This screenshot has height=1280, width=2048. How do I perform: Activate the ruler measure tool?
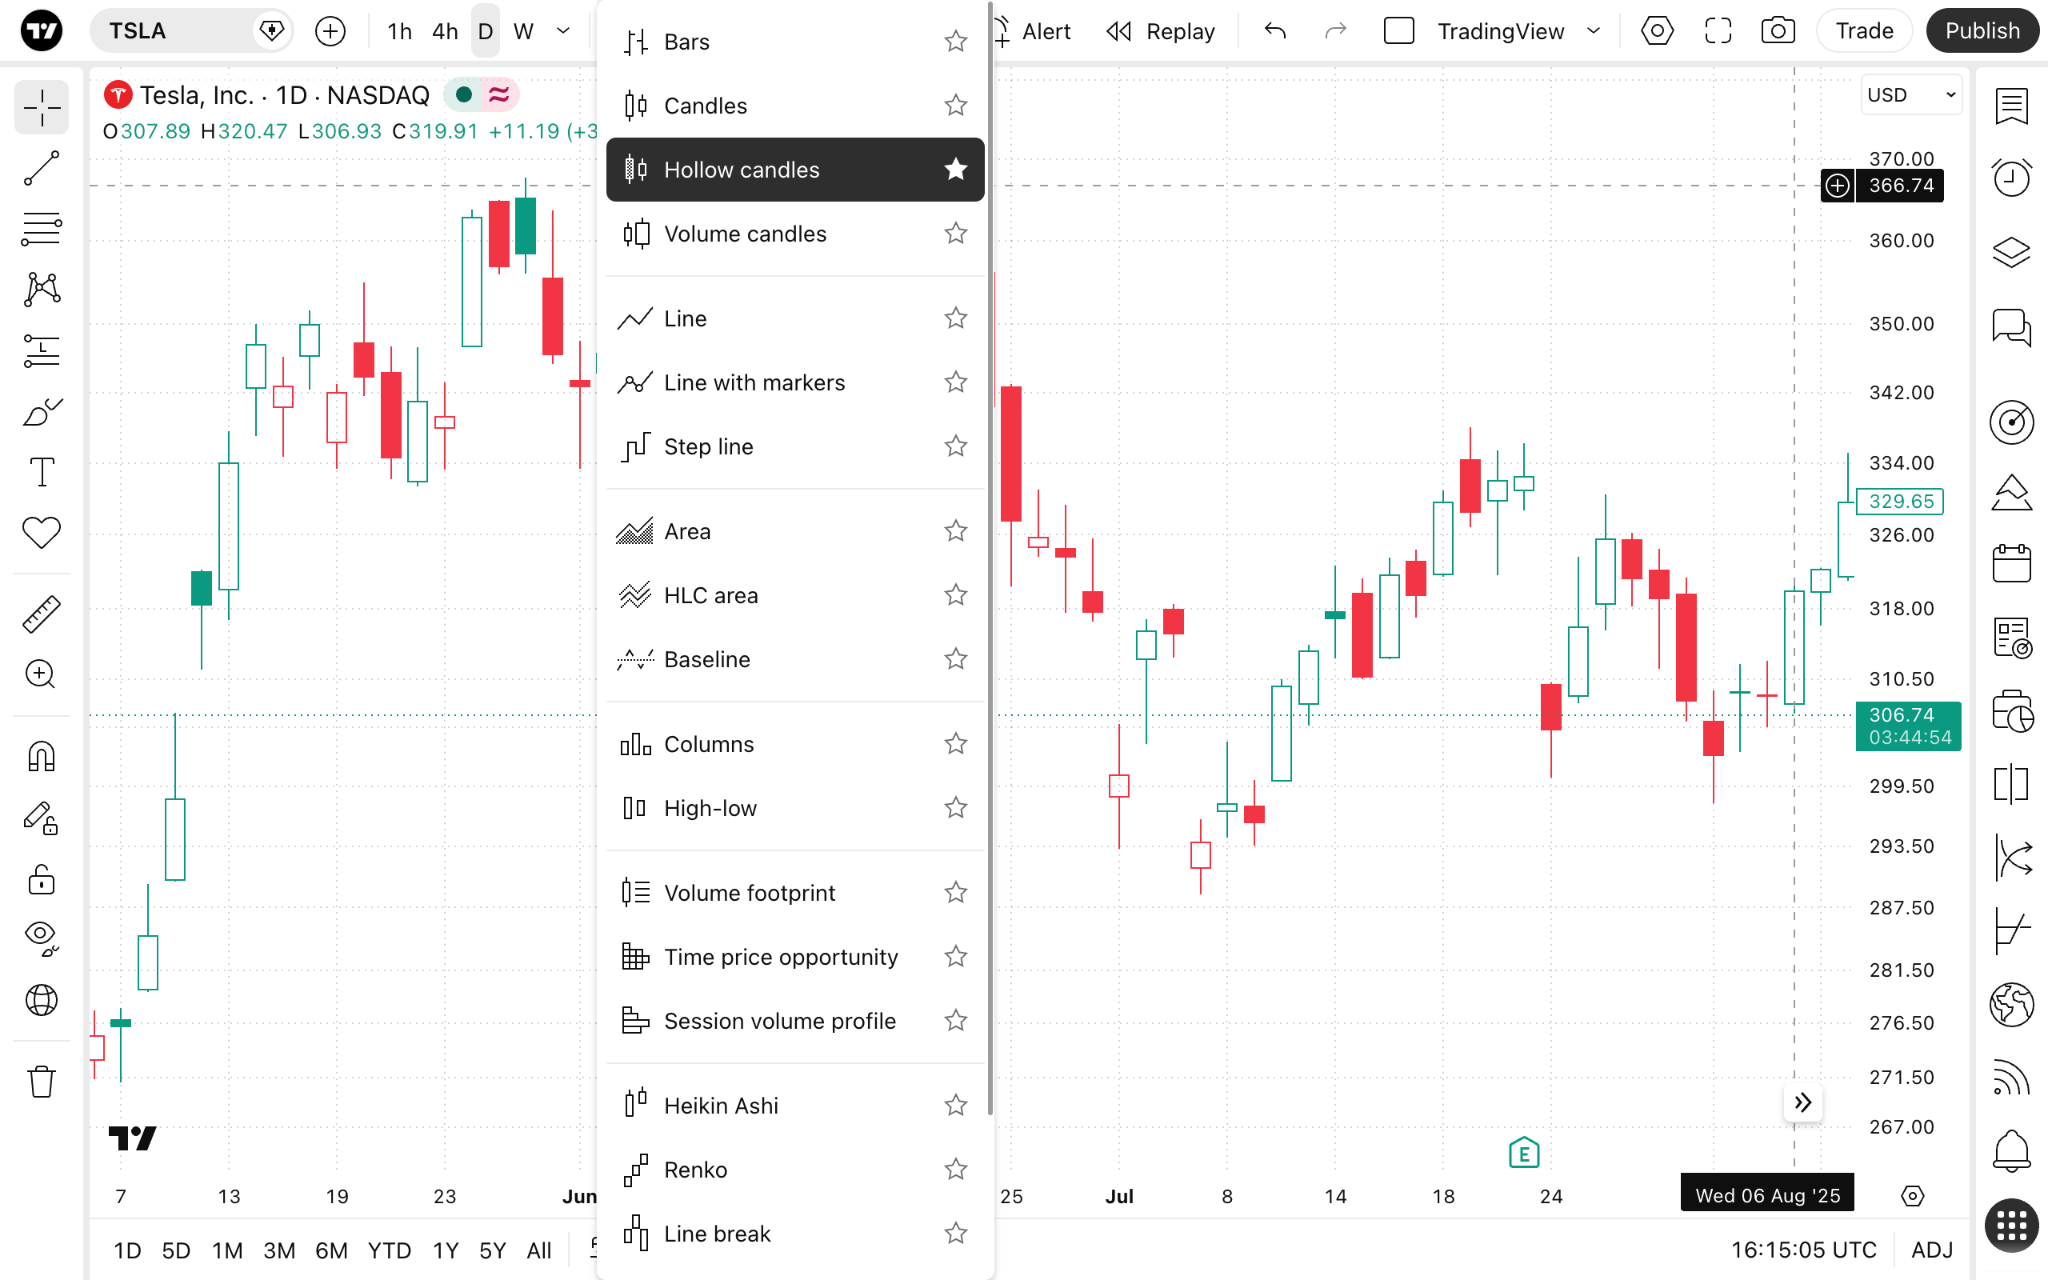click(41, 614)
